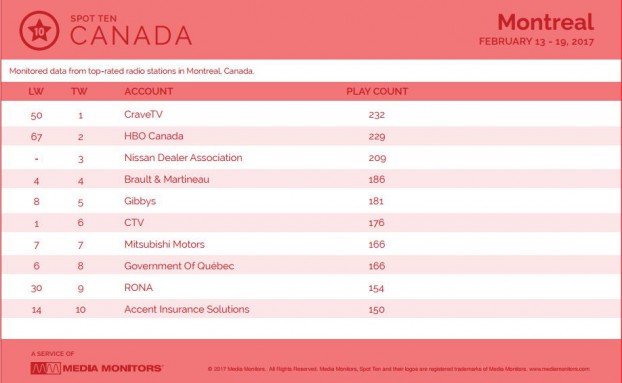Click the Spot Ten star logo icon

pyautogui.click(x=39, y=31)
